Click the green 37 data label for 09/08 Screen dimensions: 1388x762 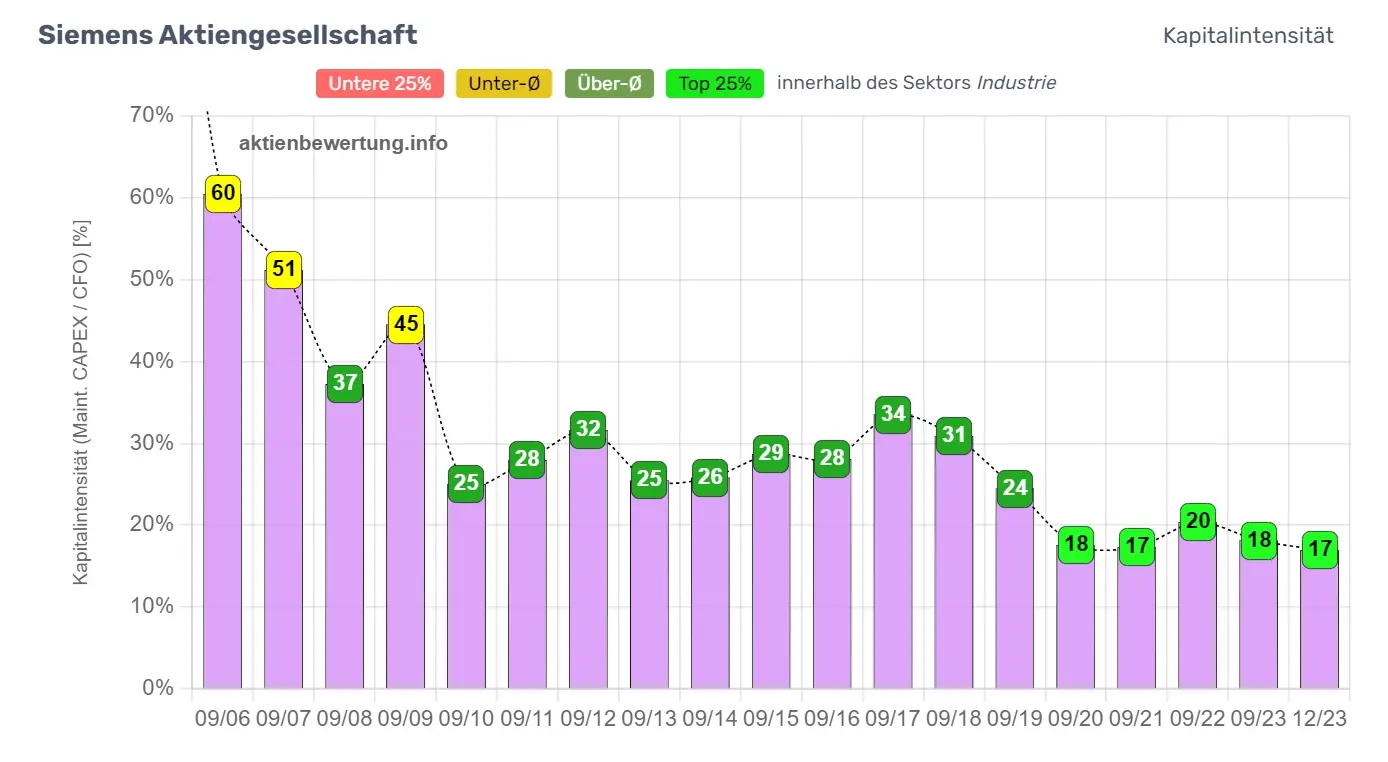coord(345,383)
